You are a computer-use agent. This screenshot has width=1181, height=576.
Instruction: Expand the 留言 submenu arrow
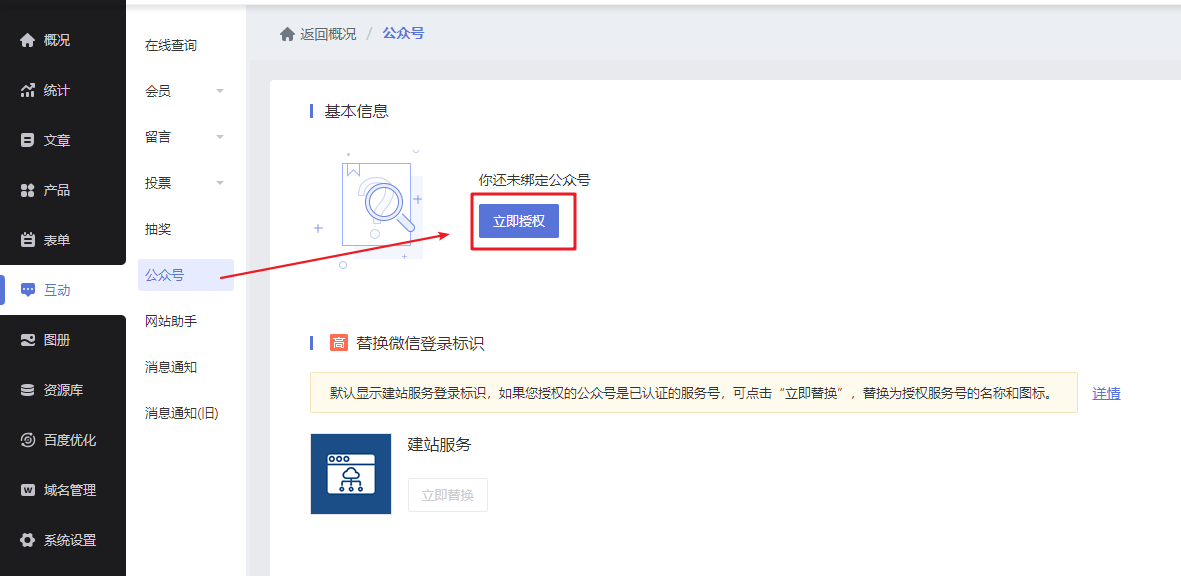pyautogui.click(x=220, y=137)
